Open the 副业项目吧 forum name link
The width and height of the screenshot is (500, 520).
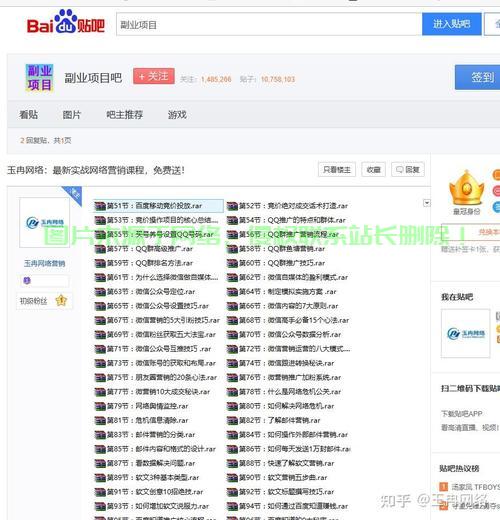tap(93, 78)
